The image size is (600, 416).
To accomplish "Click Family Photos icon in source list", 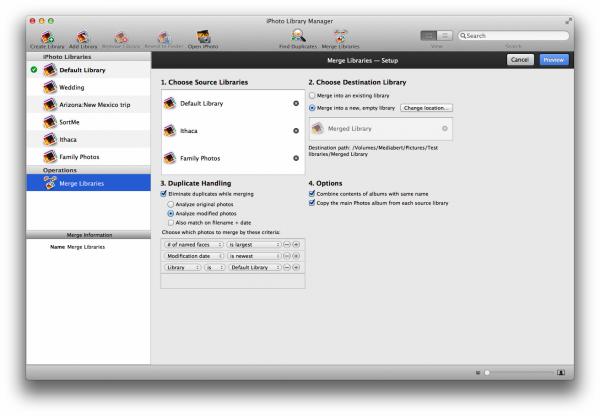I will (170, 158).
